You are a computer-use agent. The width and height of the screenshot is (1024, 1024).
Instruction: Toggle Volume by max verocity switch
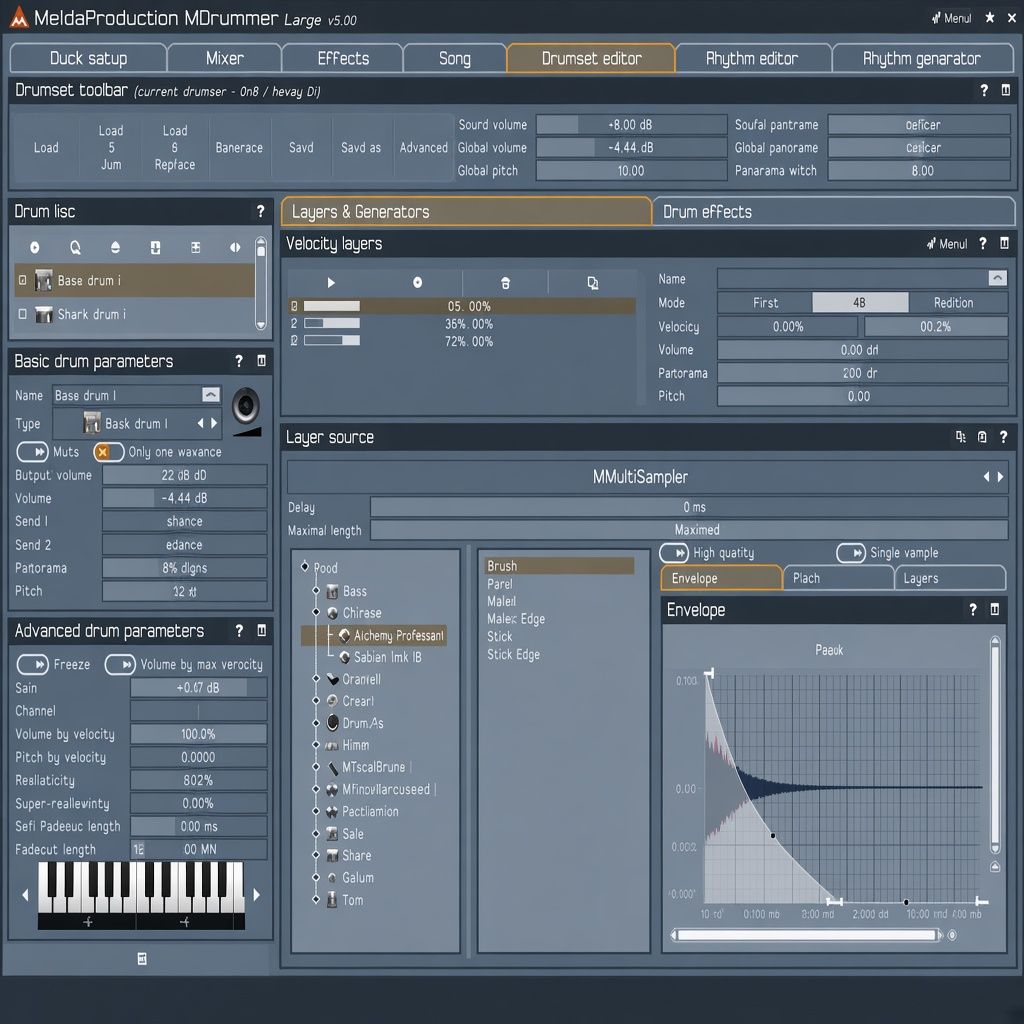point(120,665)
